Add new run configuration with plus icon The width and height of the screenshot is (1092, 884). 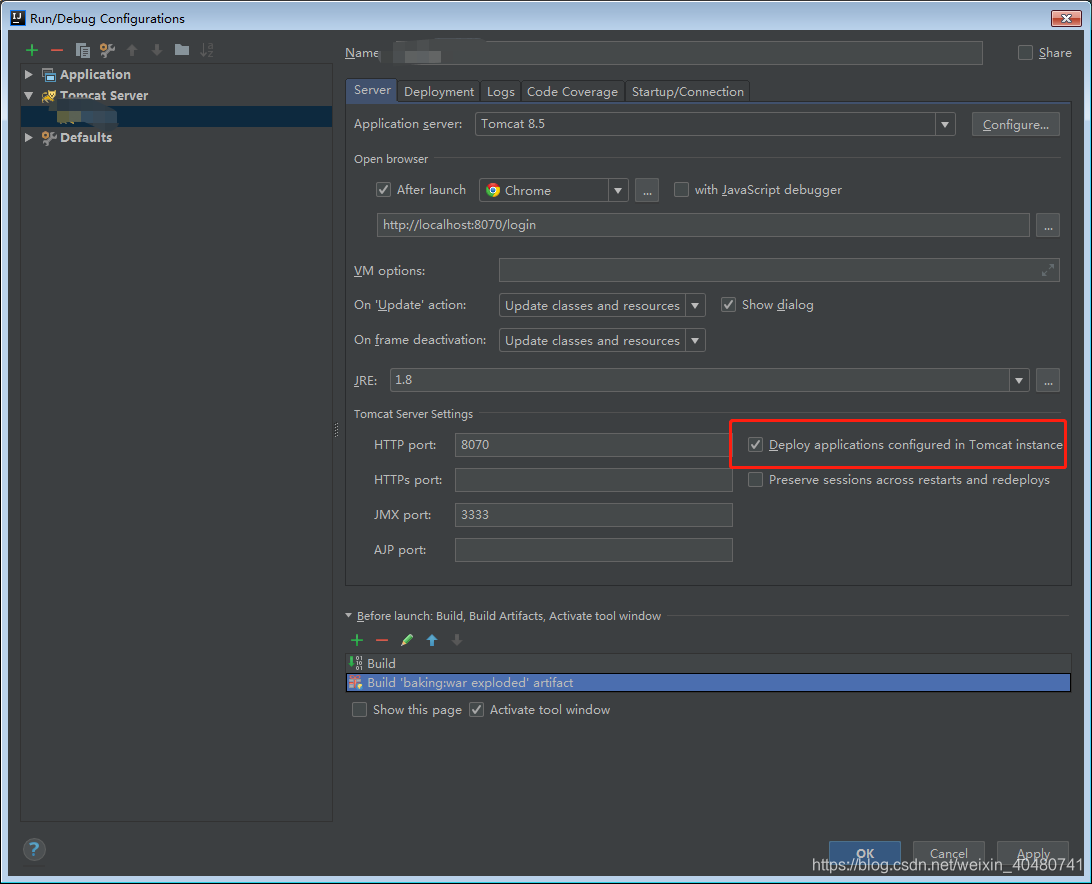[x=32, y=50]
